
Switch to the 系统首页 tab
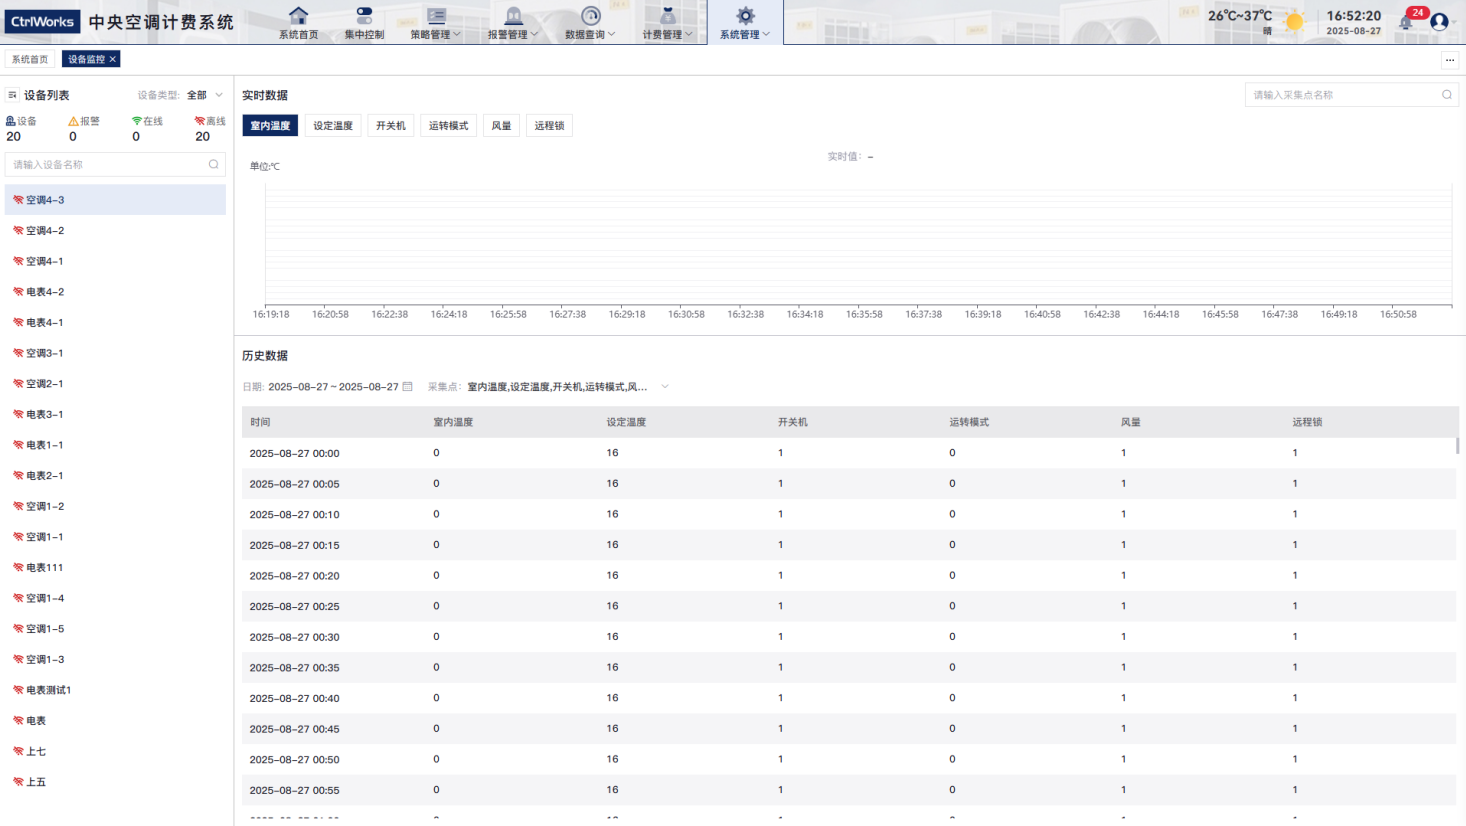(30, 60)
